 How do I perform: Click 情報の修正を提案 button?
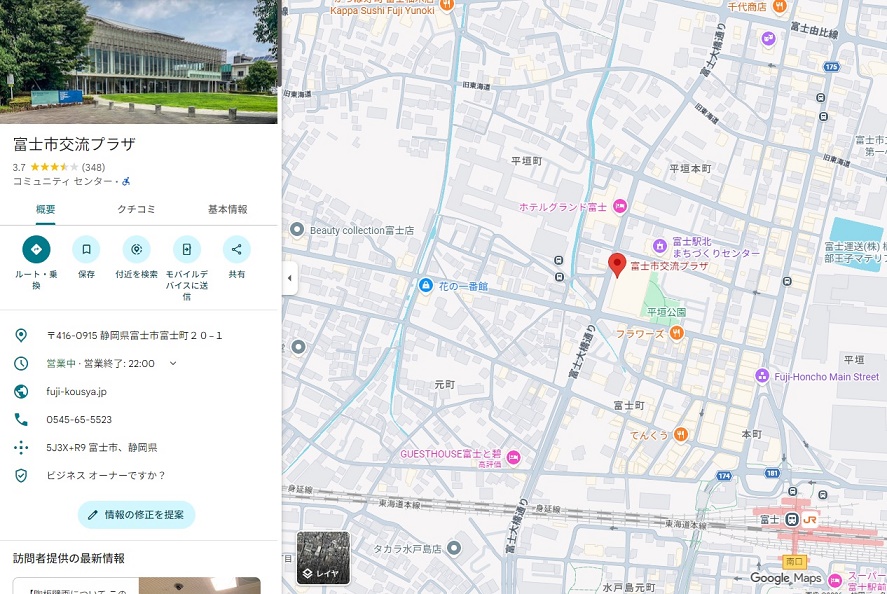[x=136, y=515]
